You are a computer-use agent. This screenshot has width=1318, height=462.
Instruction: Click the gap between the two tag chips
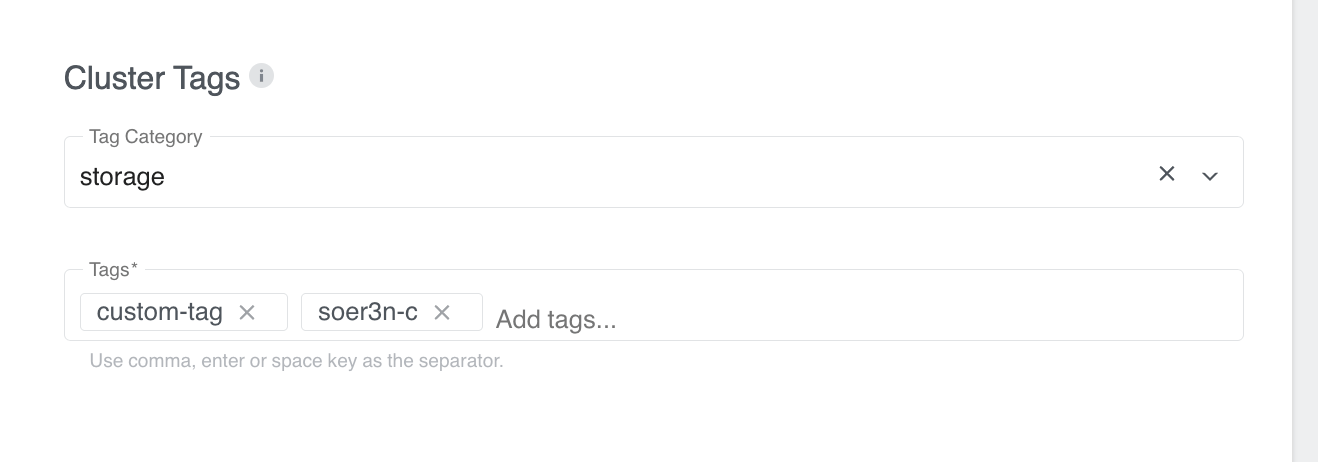(x=294, y=312)
